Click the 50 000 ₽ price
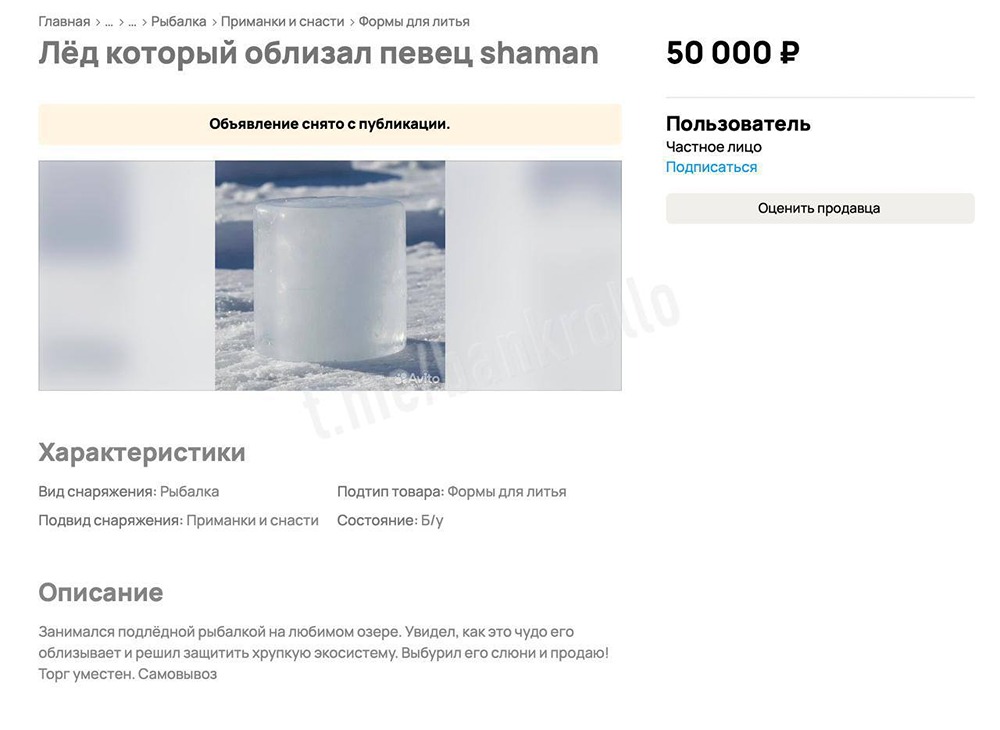This screenshot has height=730, width=1000. (x=732, y=52)
